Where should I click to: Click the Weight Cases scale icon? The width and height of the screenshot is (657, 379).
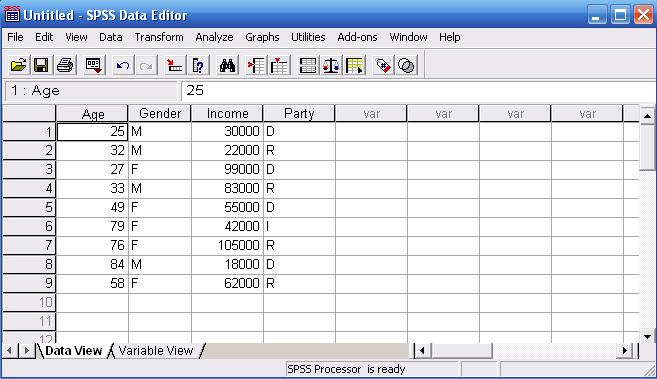331,65
